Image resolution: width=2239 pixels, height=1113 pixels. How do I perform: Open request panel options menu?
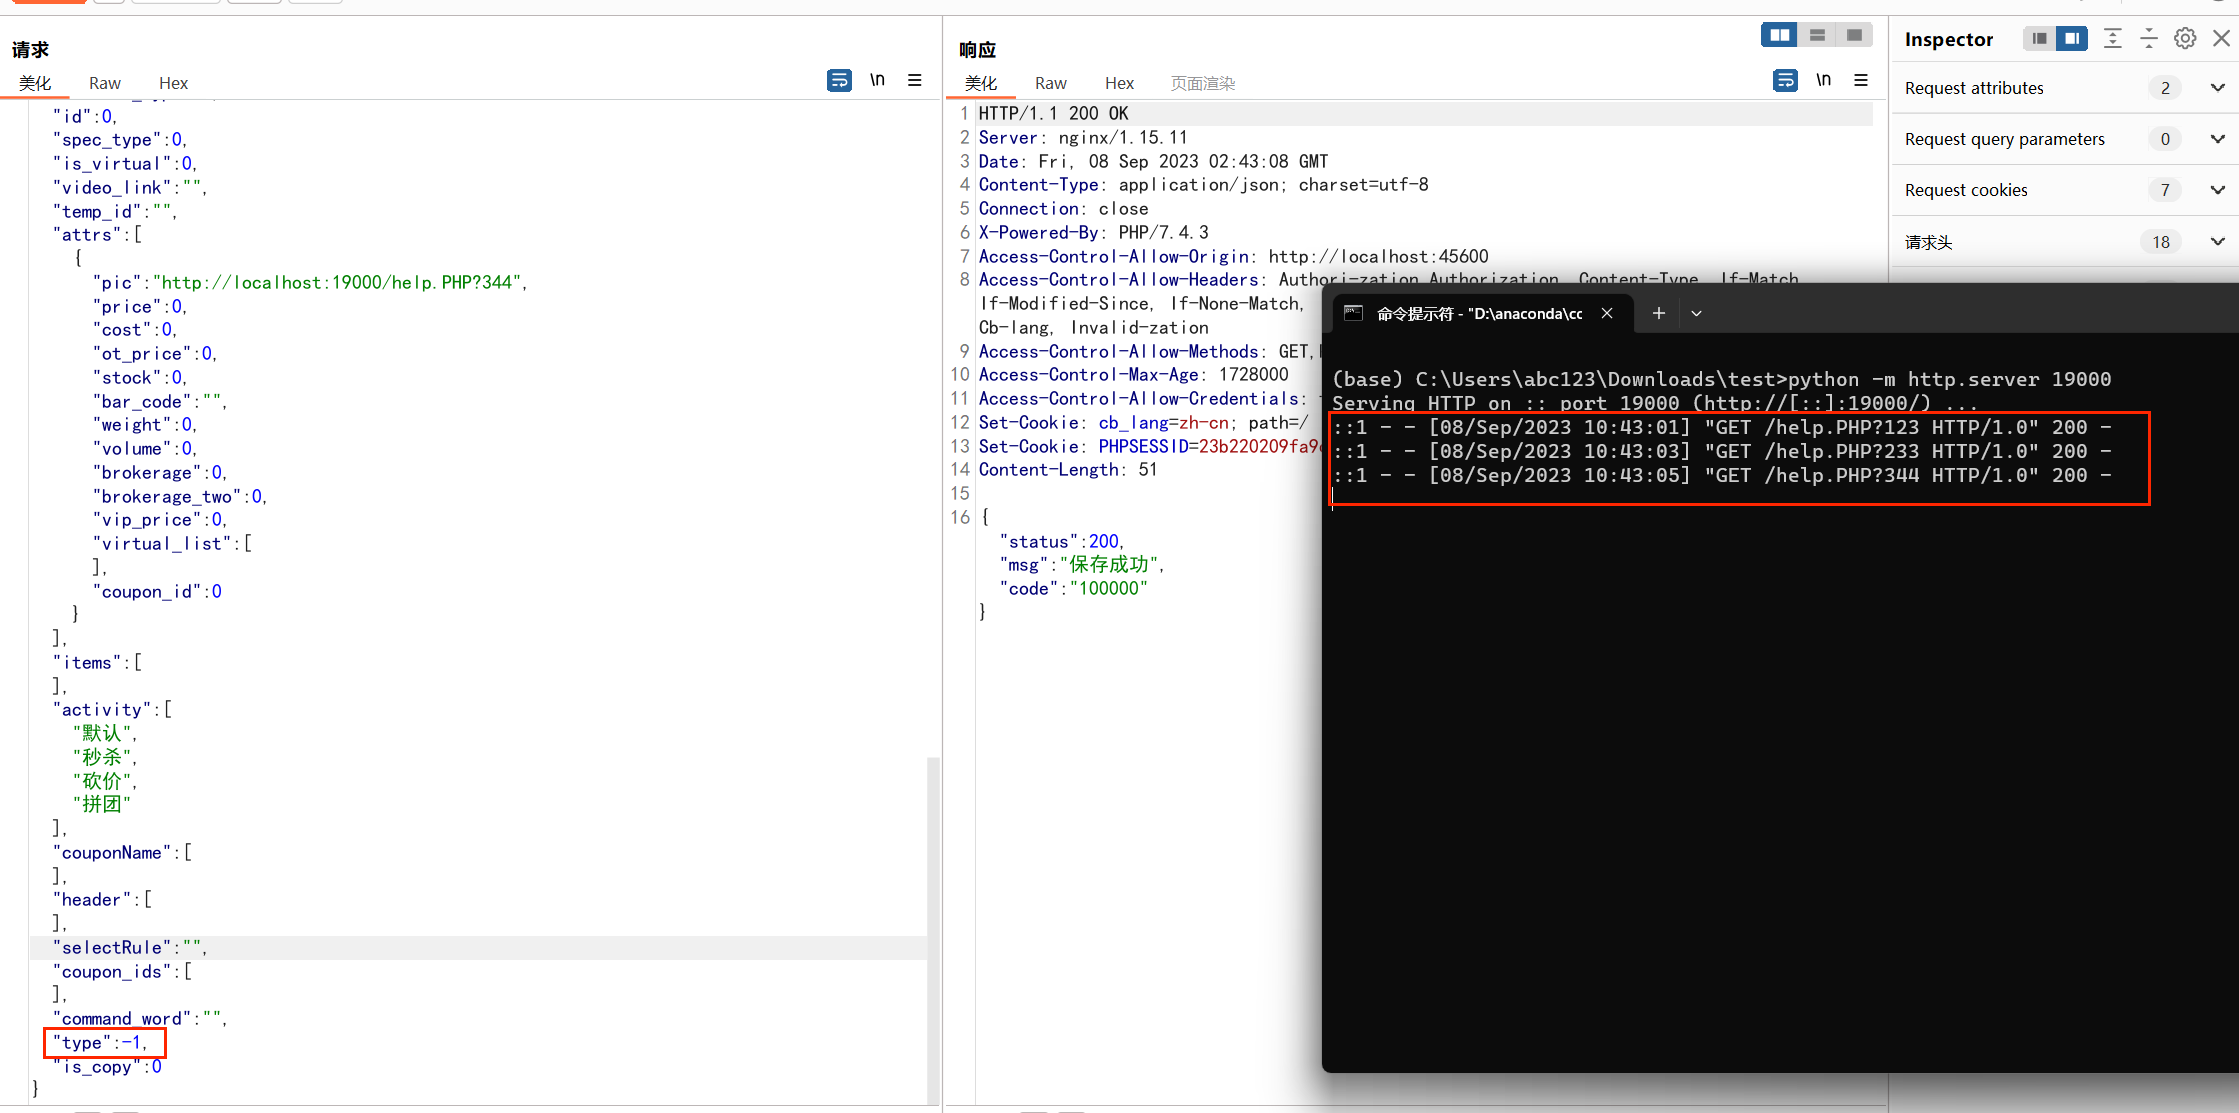[914, 80]
